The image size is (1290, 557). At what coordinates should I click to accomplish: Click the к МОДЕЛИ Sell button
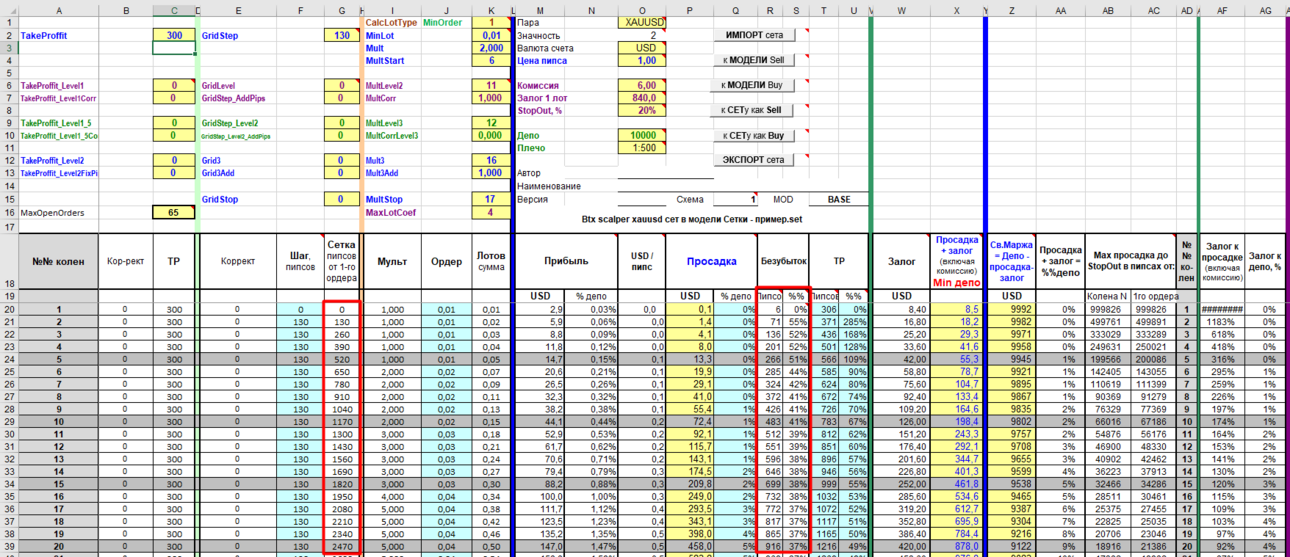(x=754, y=60)
